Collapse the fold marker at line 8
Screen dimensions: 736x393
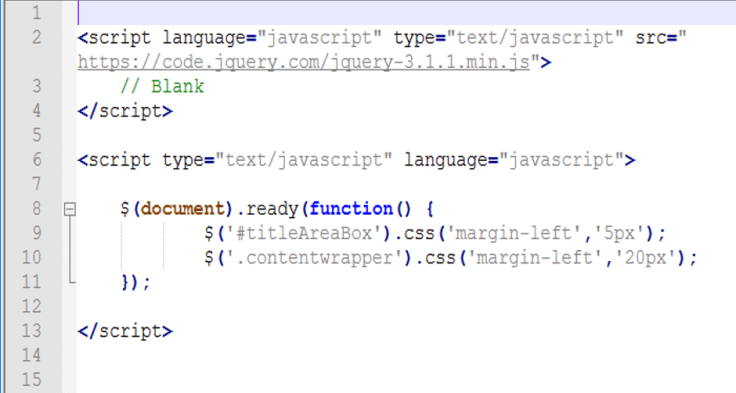[69, 209]
